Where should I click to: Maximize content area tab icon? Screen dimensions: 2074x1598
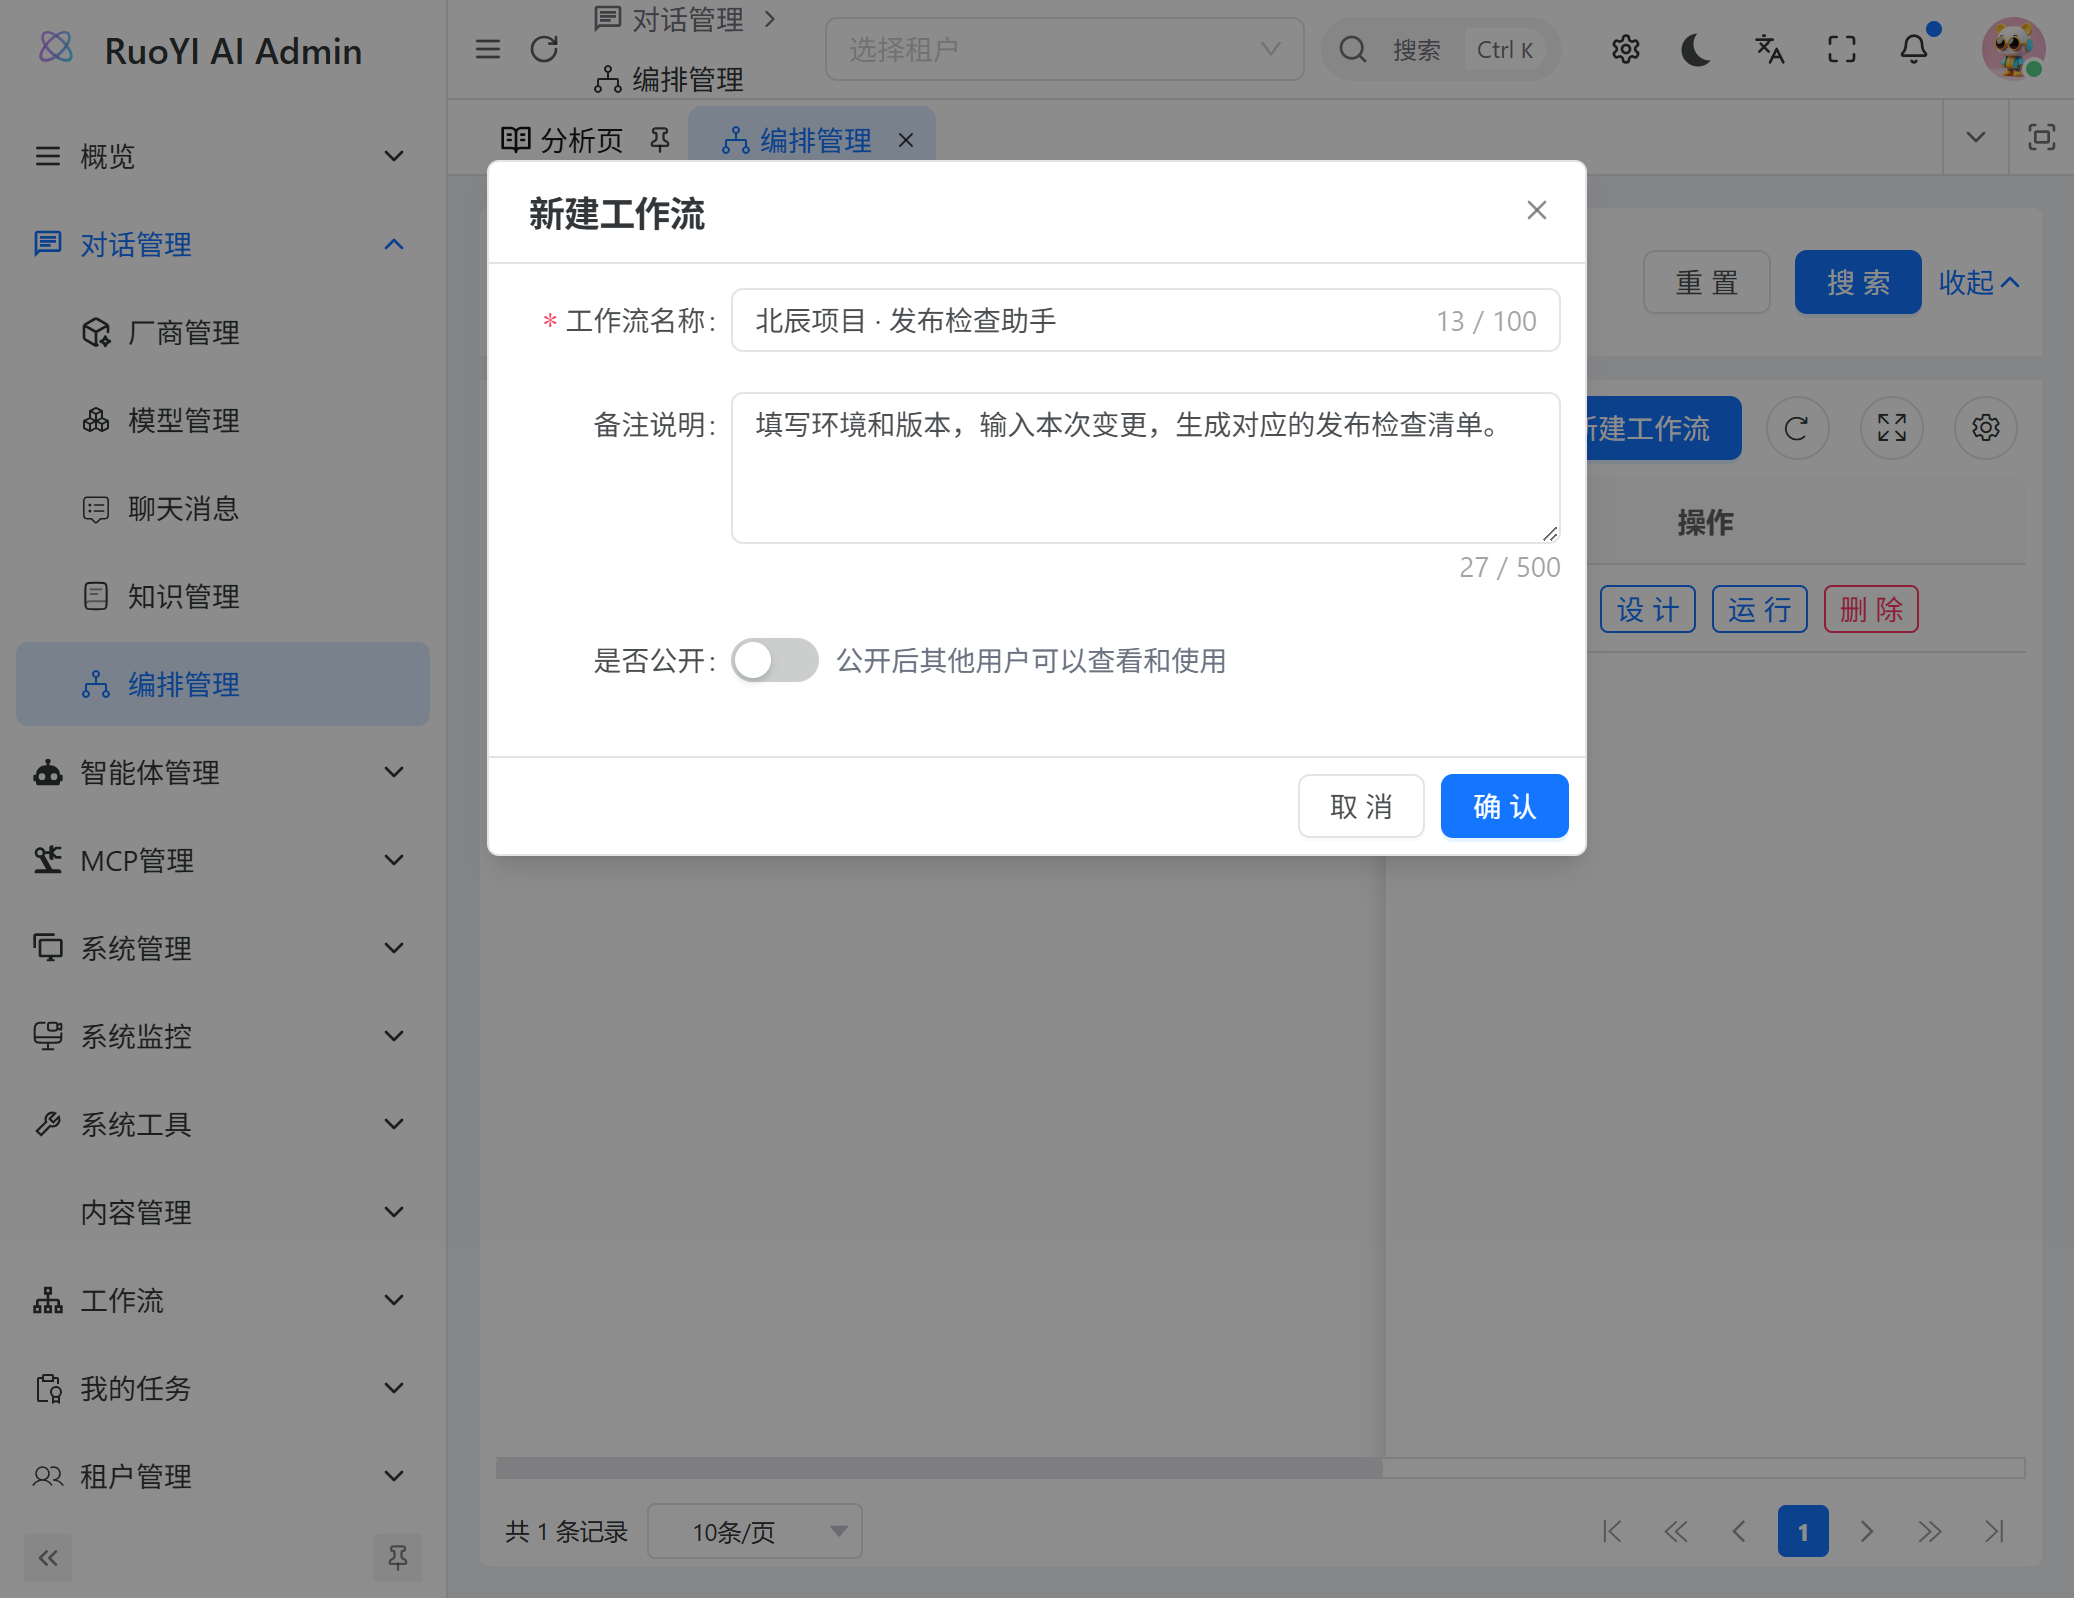pos(2041,137)
